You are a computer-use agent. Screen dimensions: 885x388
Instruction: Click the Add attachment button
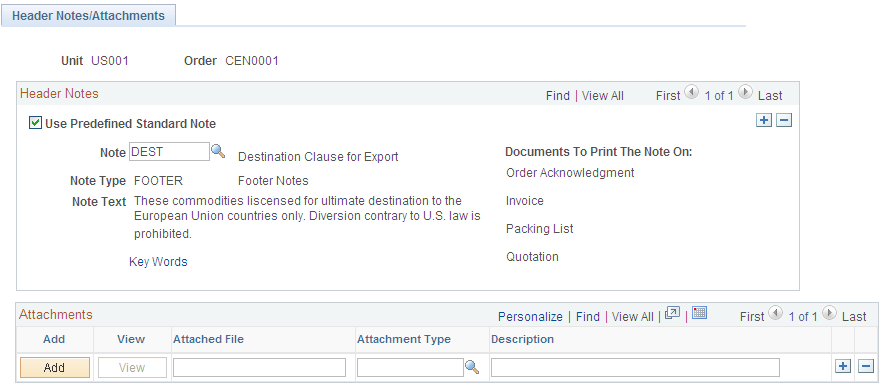coord(55,368)
